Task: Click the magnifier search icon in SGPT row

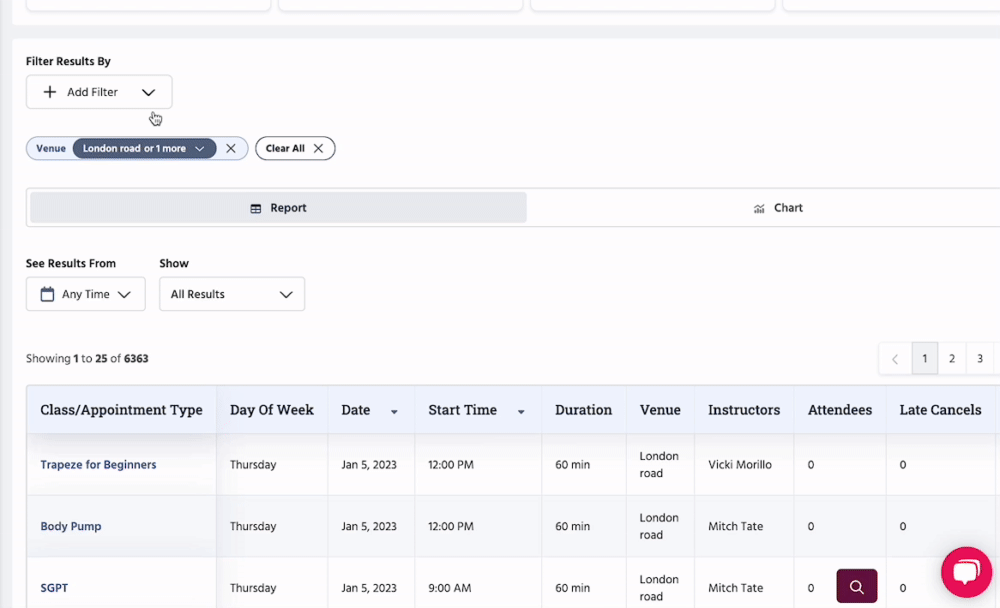Action: pyautogui.click(x=856, y=586)
